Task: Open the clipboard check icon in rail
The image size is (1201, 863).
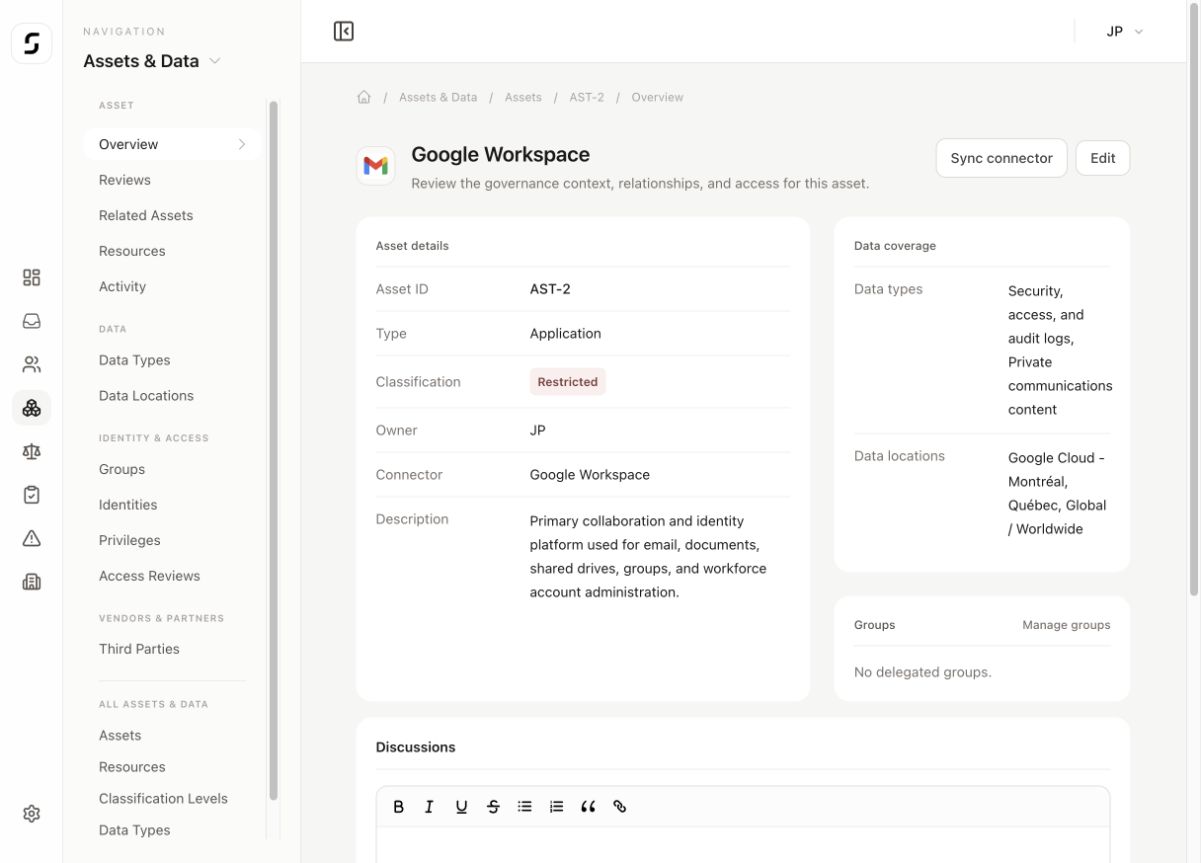Action: click(31, 495)
